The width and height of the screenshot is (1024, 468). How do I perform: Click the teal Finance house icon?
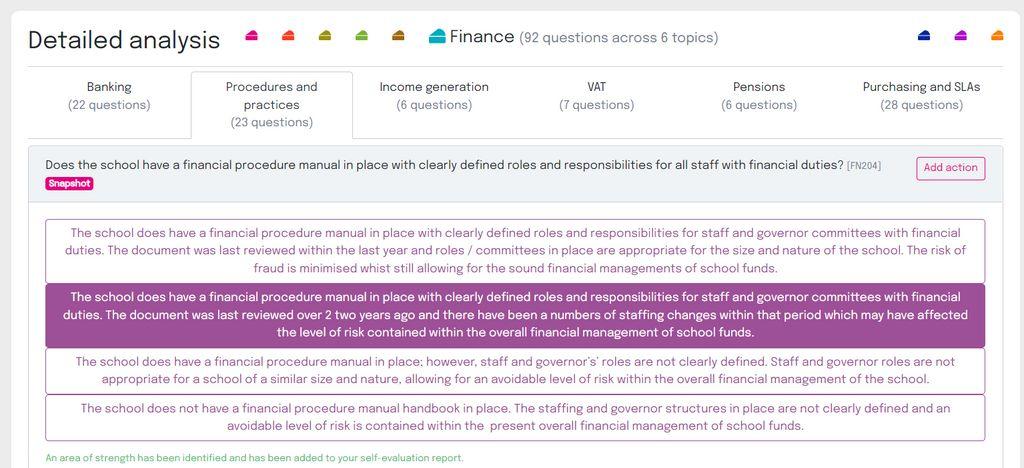(x=438, y=36)
